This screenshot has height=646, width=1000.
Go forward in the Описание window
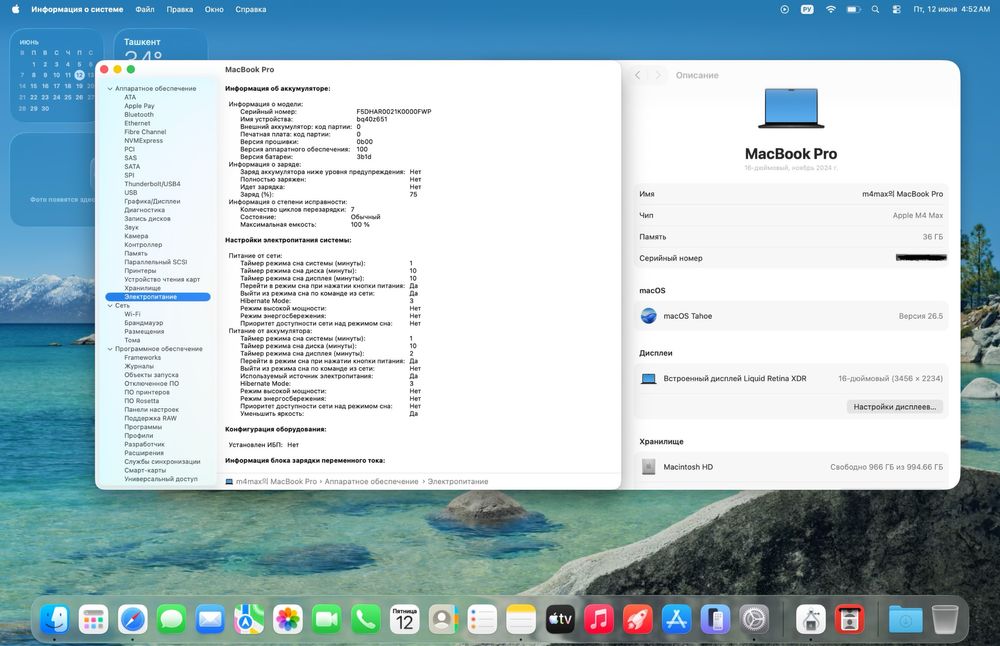[x=658, y=75]
